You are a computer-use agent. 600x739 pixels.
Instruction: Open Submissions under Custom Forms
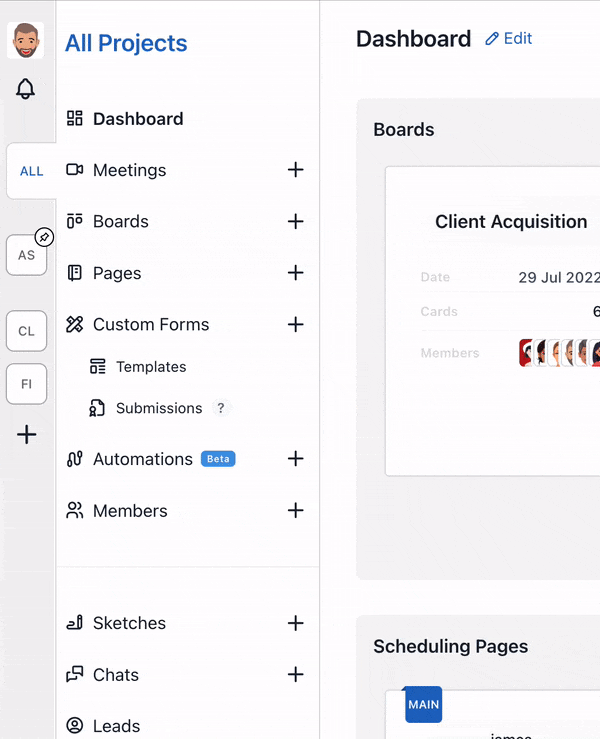pos(158,408)
